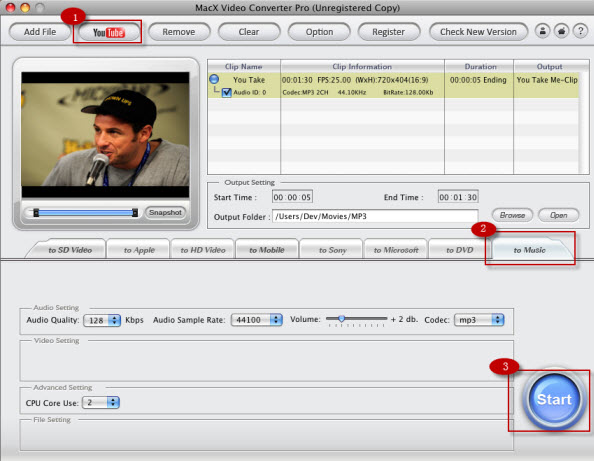The height and width of the screenshot is (461, 594).
Task: Open the Audio Quality 128 dropdown
Action: tap(102, 320)
